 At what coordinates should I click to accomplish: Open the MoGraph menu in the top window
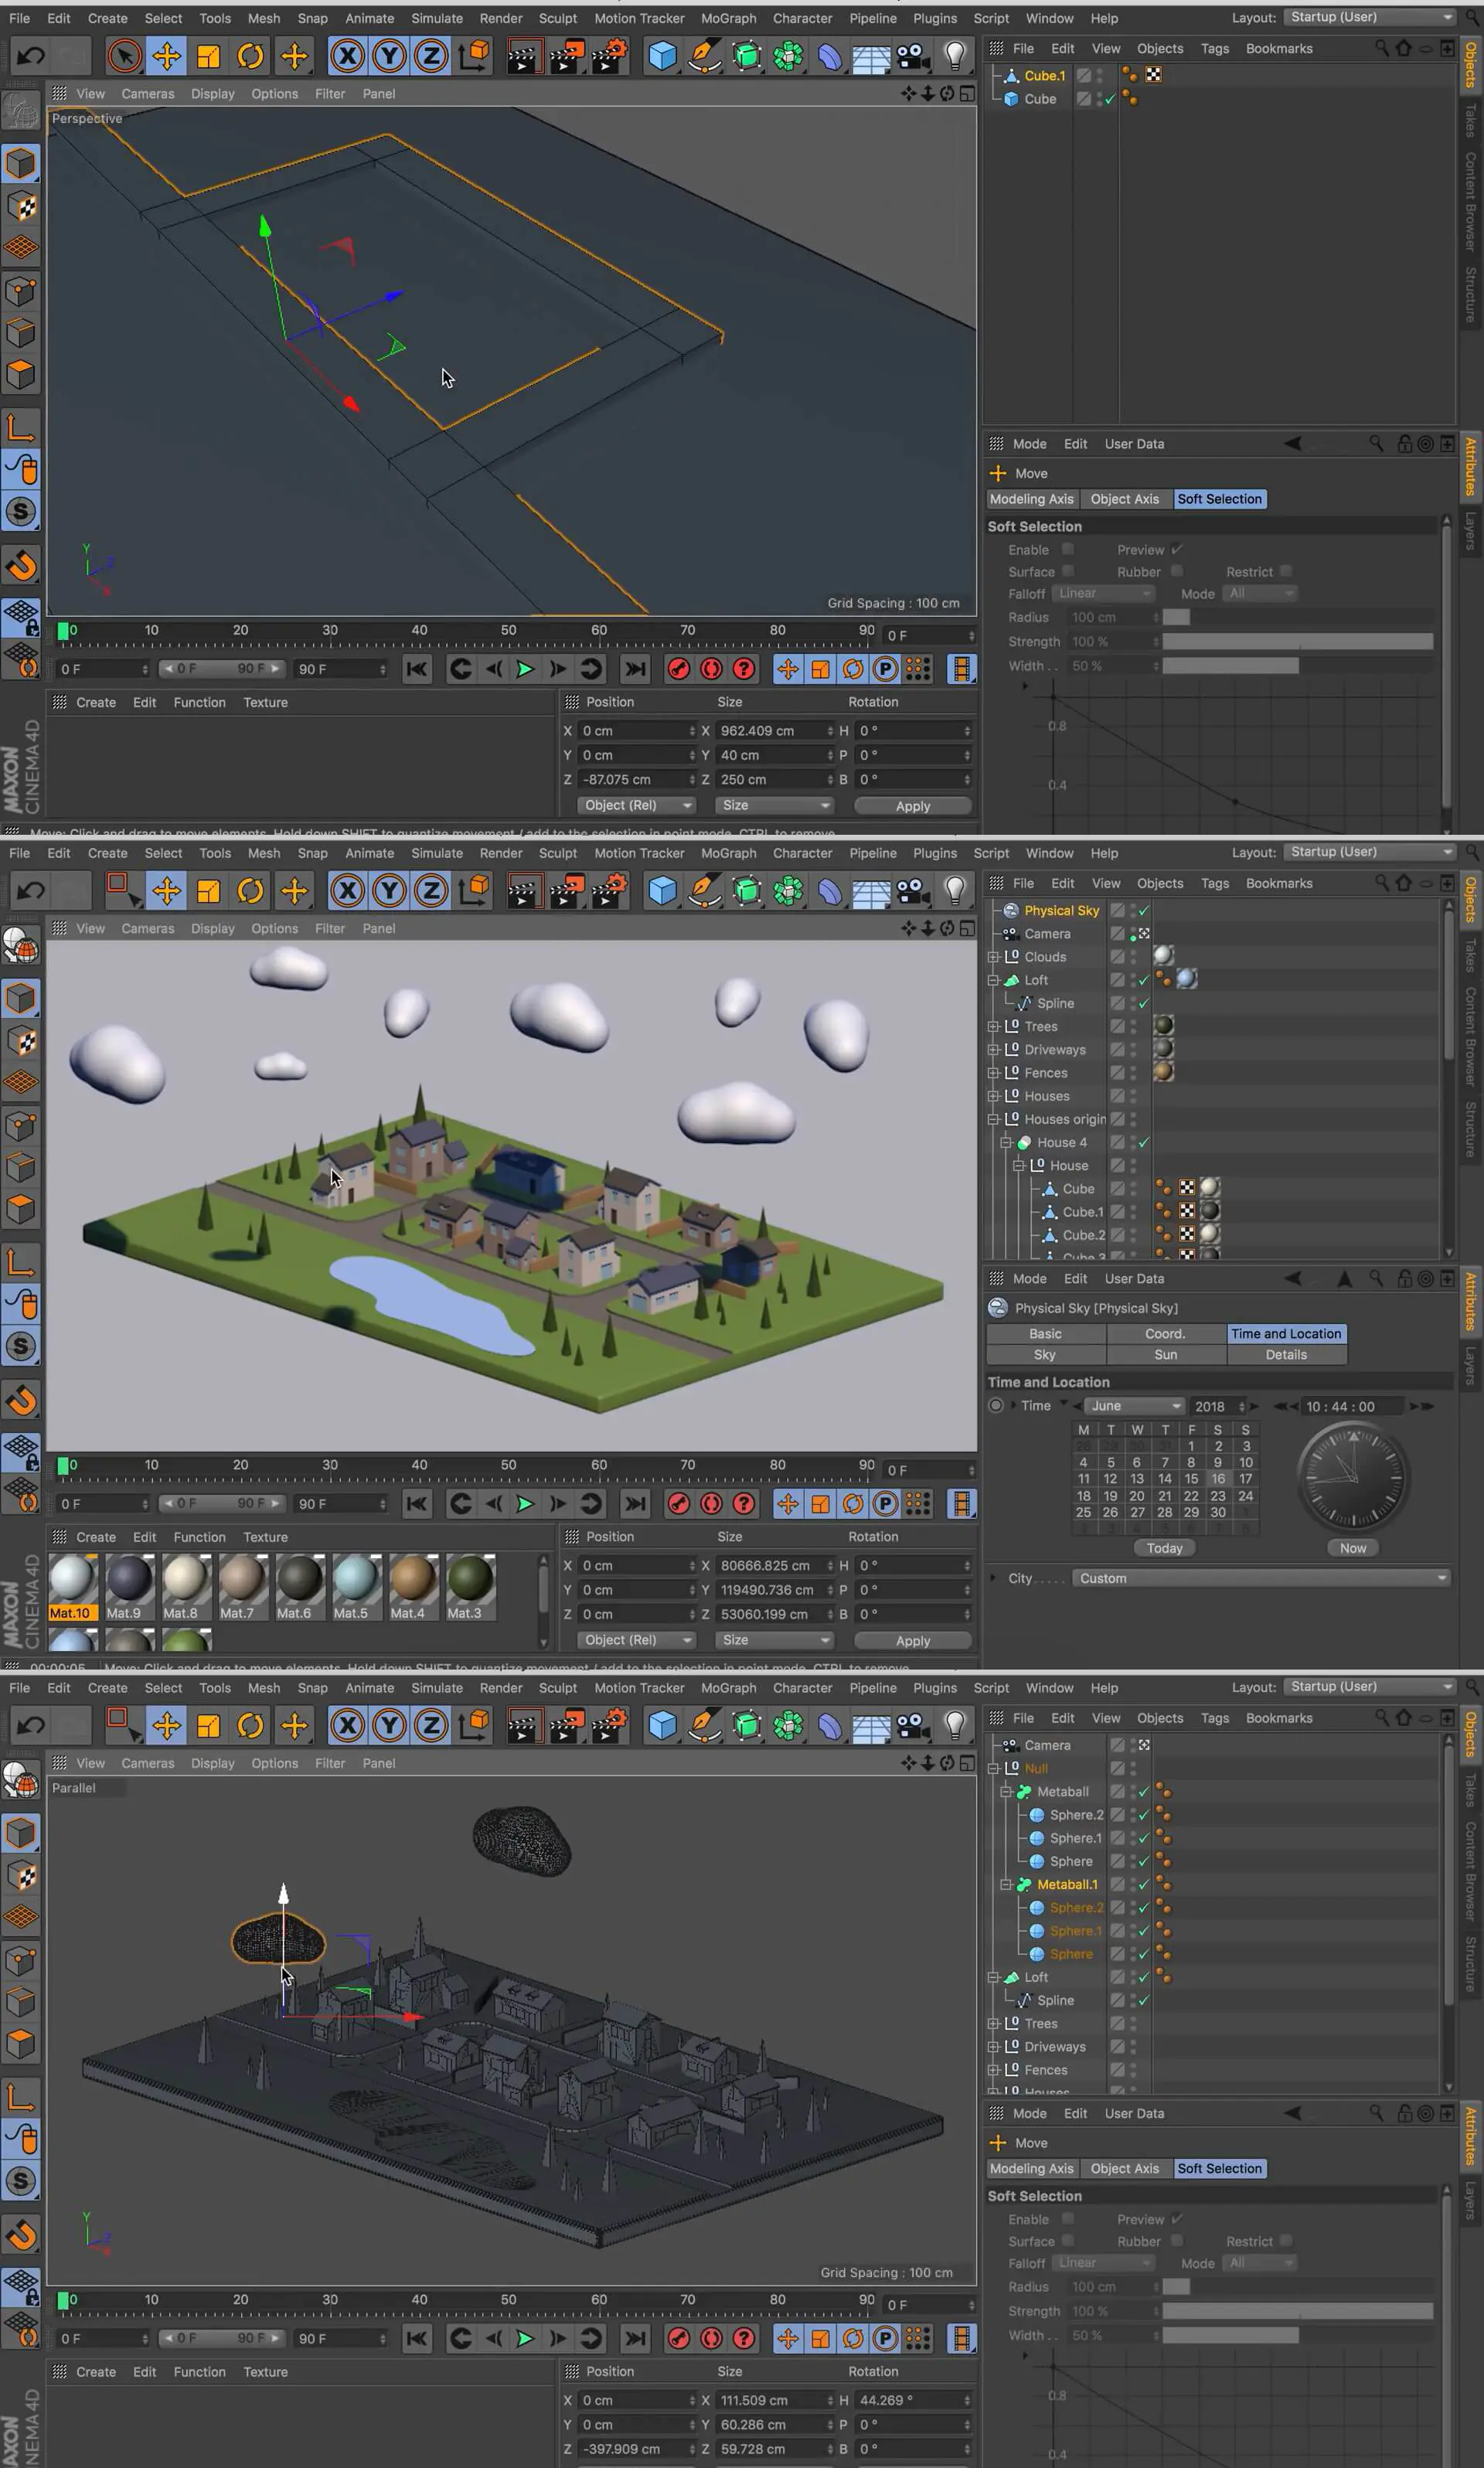[x=728, y=18]
